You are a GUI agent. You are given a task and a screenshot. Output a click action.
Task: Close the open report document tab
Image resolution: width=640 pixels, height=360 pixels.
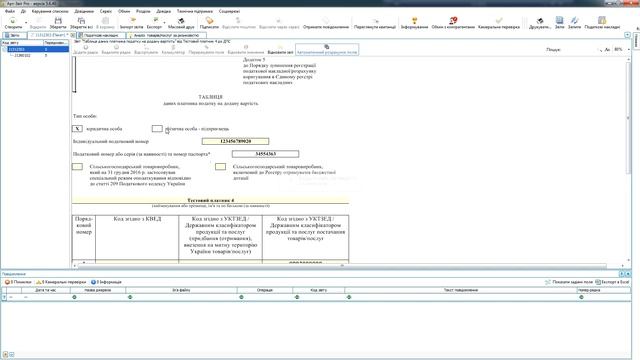73,36
